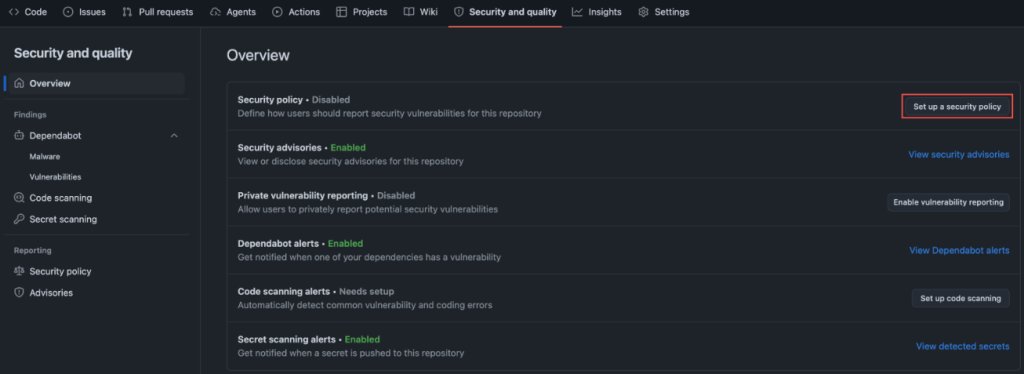
Task: Click the Pull requests branch icon
Action: pyautogui.click(x=127, y=12)
